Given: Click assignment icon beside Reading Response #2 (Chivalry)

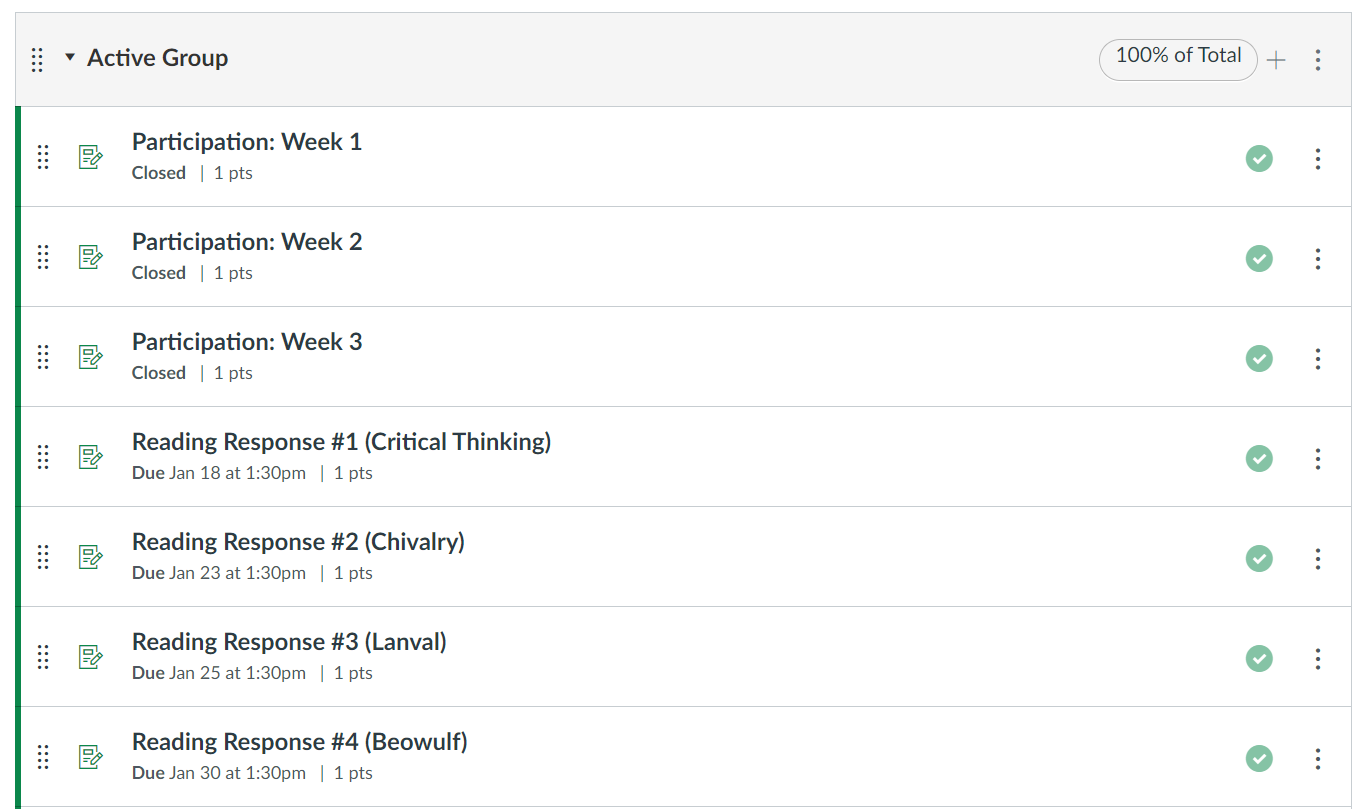Looking at the screenshot, I should (x=91, y=557).
